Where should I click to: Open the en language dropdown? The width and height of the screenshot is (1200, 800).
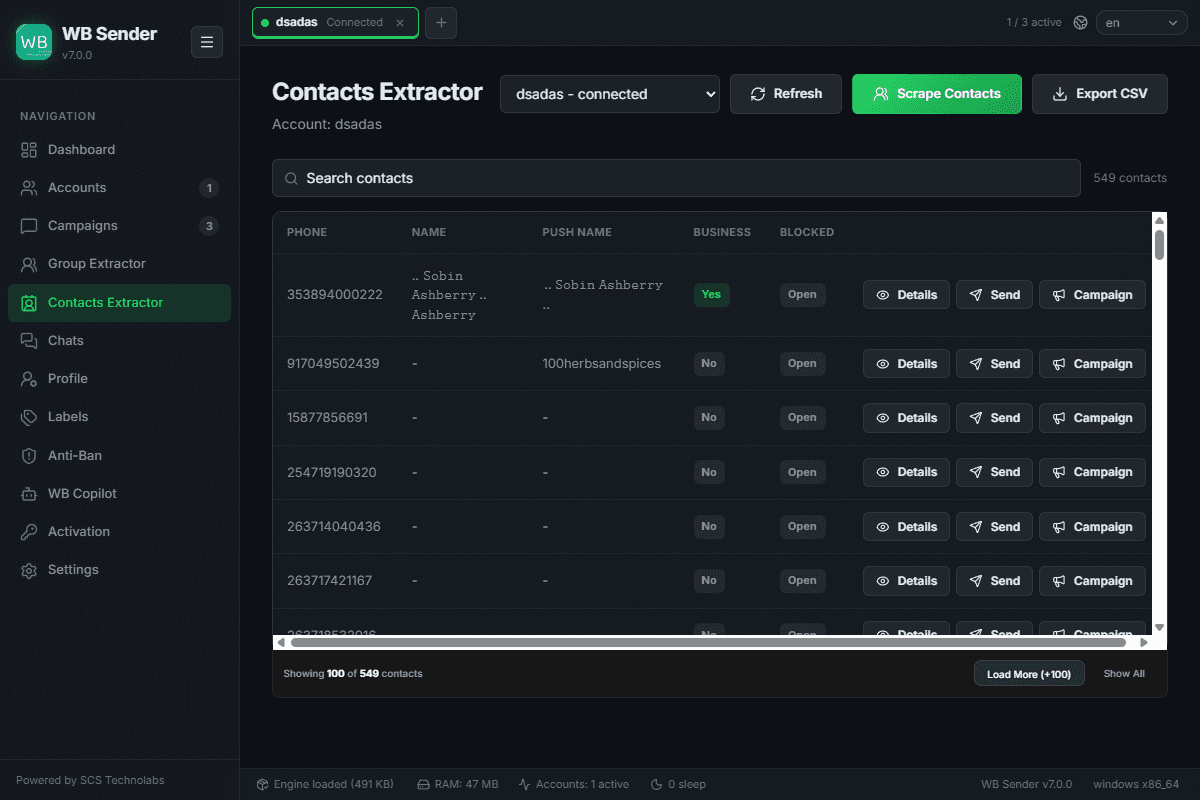tap(1142, 23)
